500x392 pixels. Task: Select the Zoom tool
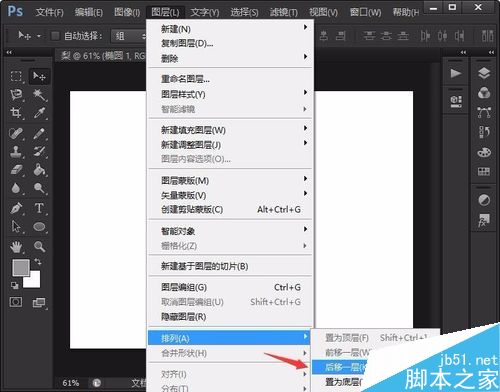[x=39, y=247]
